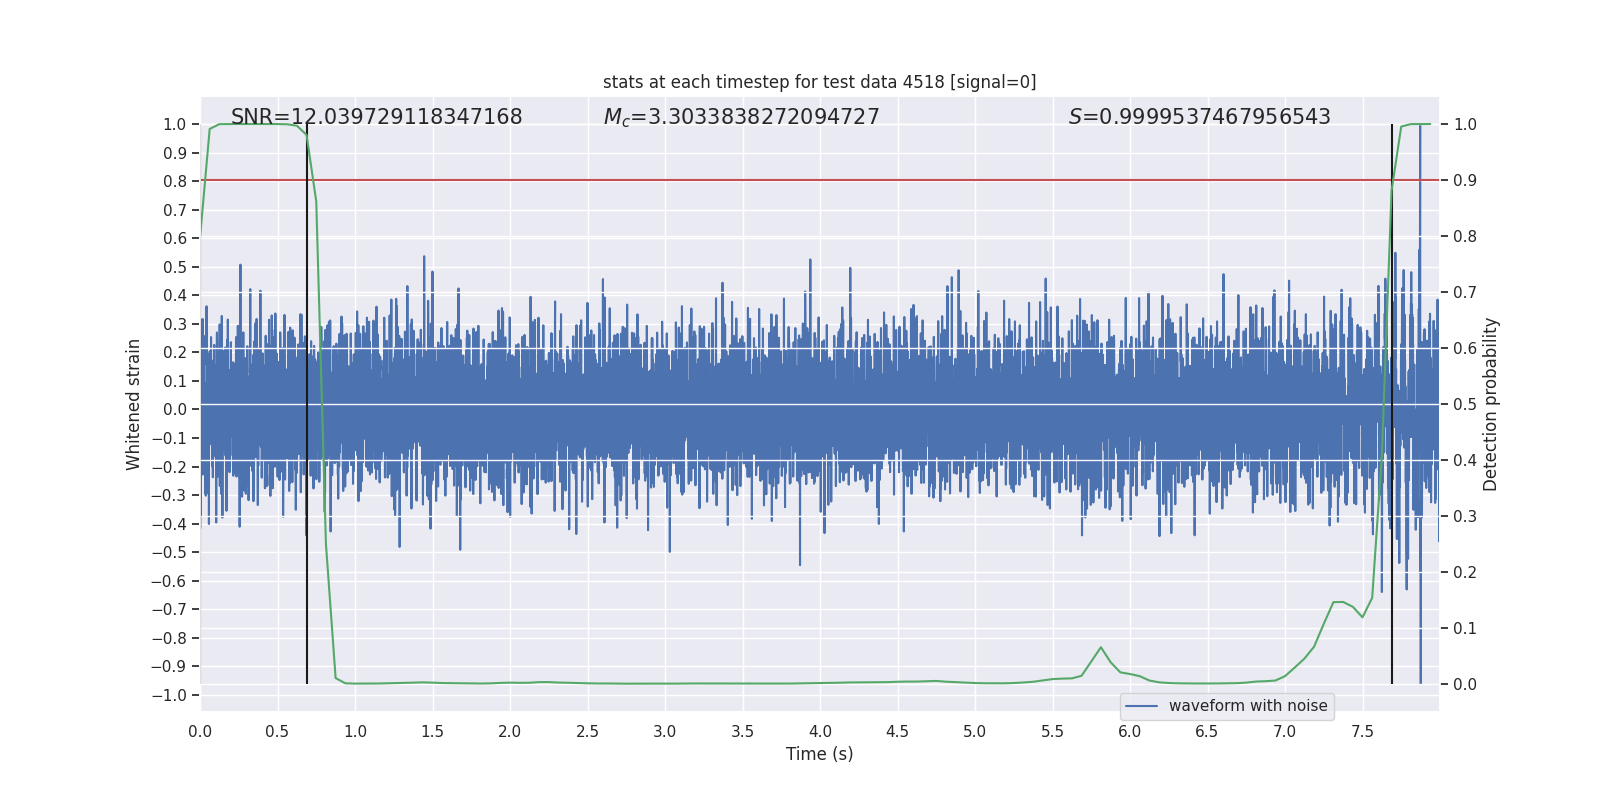Click the −1.0 tick on left axis
The width and height of the screenshot is (1600, 800).
[x=174, y=695]
